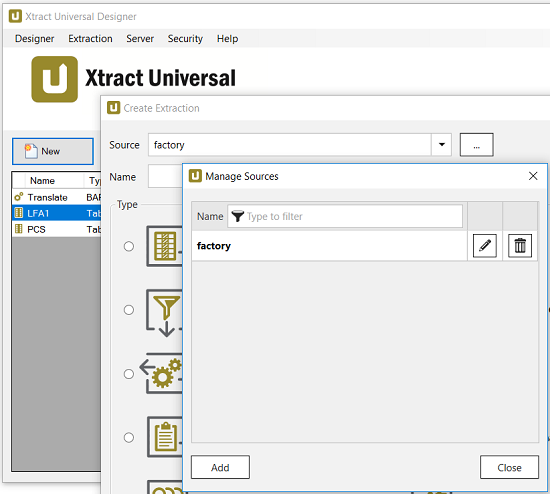This screenshot has height=494, width=550.
Task: Click the Name field in Create Extraction
Action: pos(165,176)
